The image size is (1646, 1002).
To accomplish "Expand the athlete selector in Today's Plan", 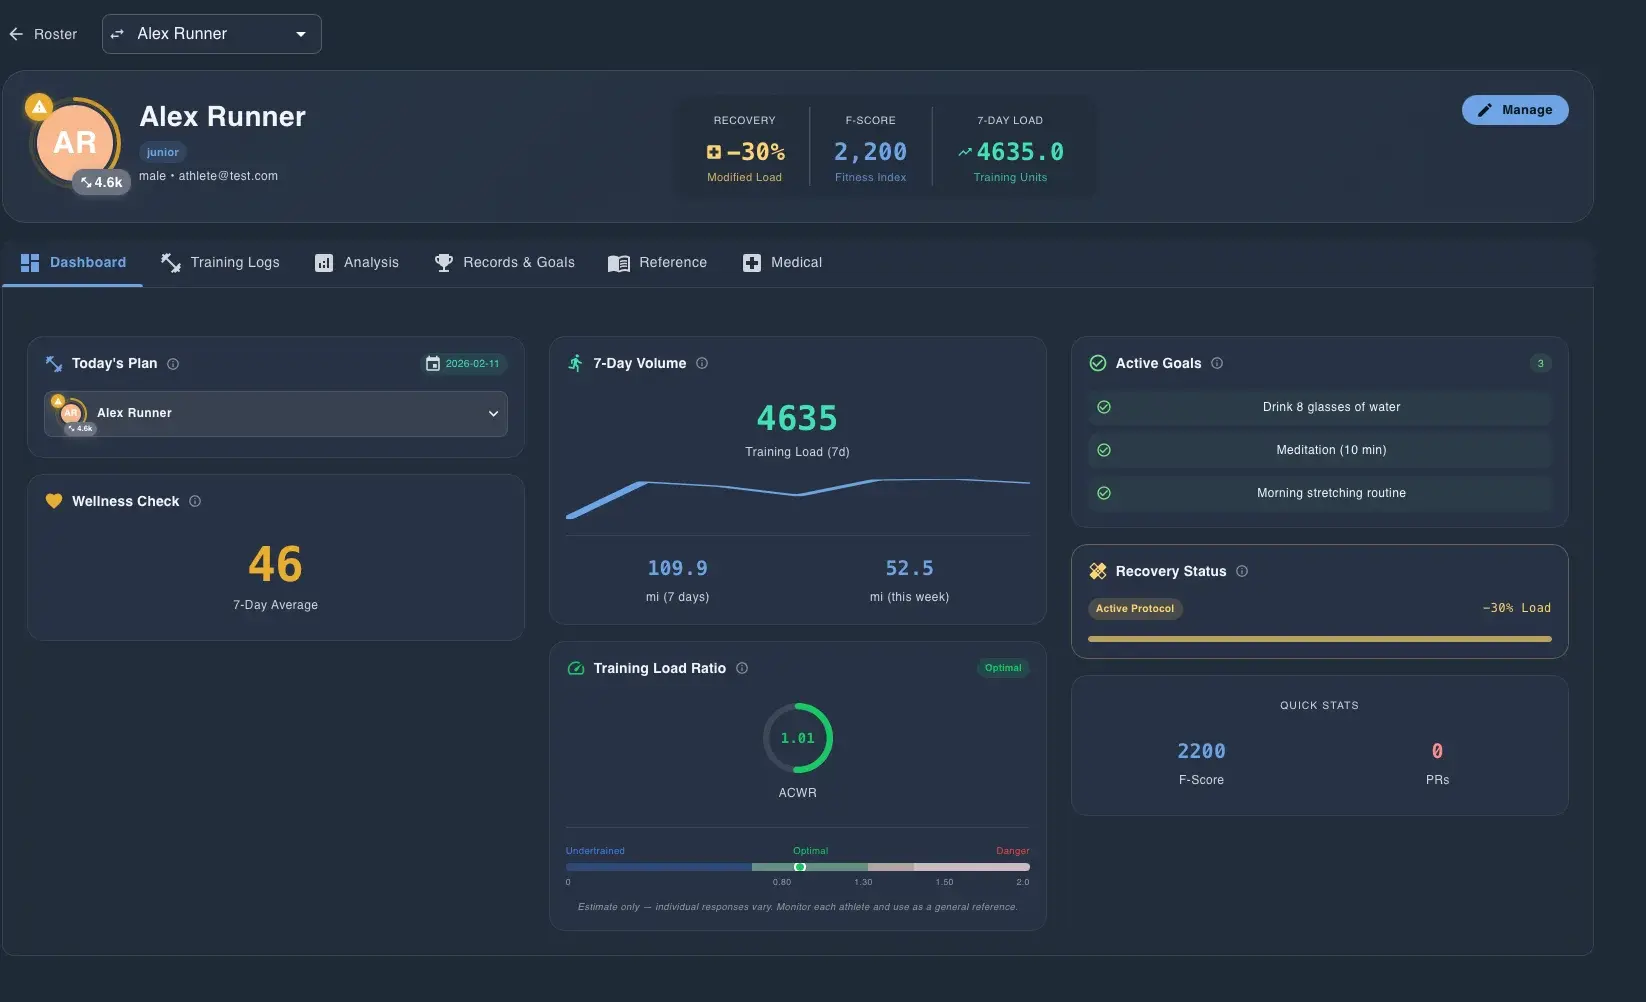I will pyautogui.click(x=493, y=413).
